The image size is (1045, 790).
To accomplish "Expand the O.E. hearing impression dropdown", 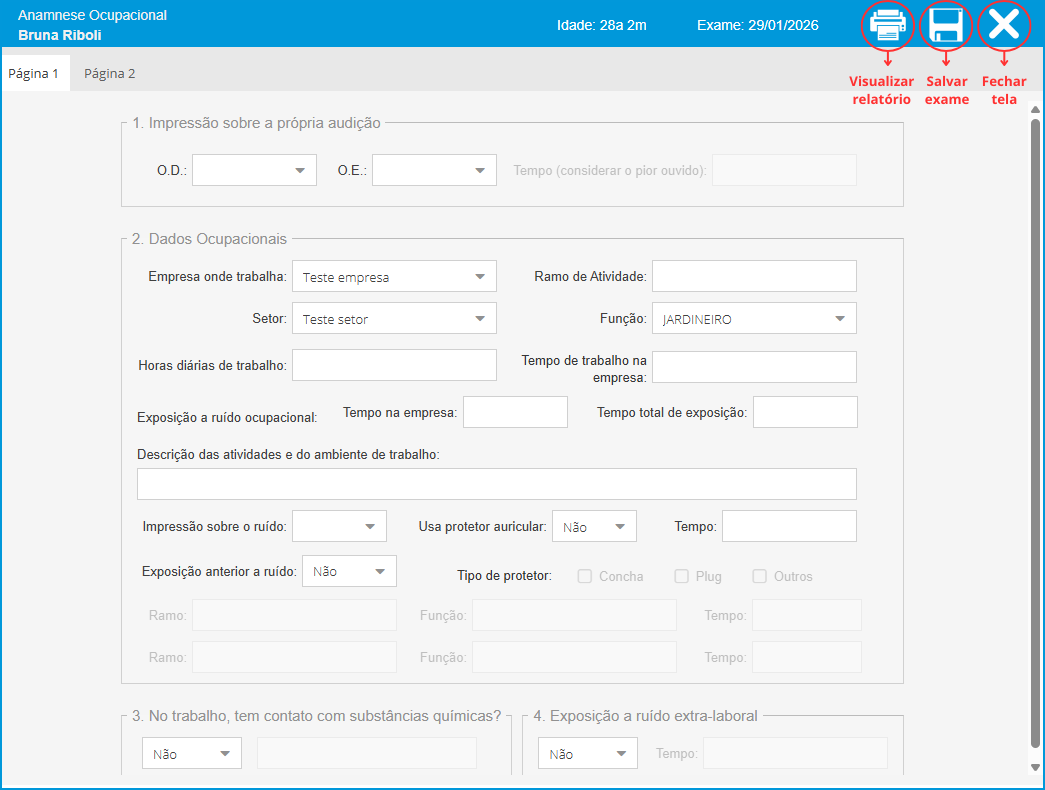I will coord(434,170).
